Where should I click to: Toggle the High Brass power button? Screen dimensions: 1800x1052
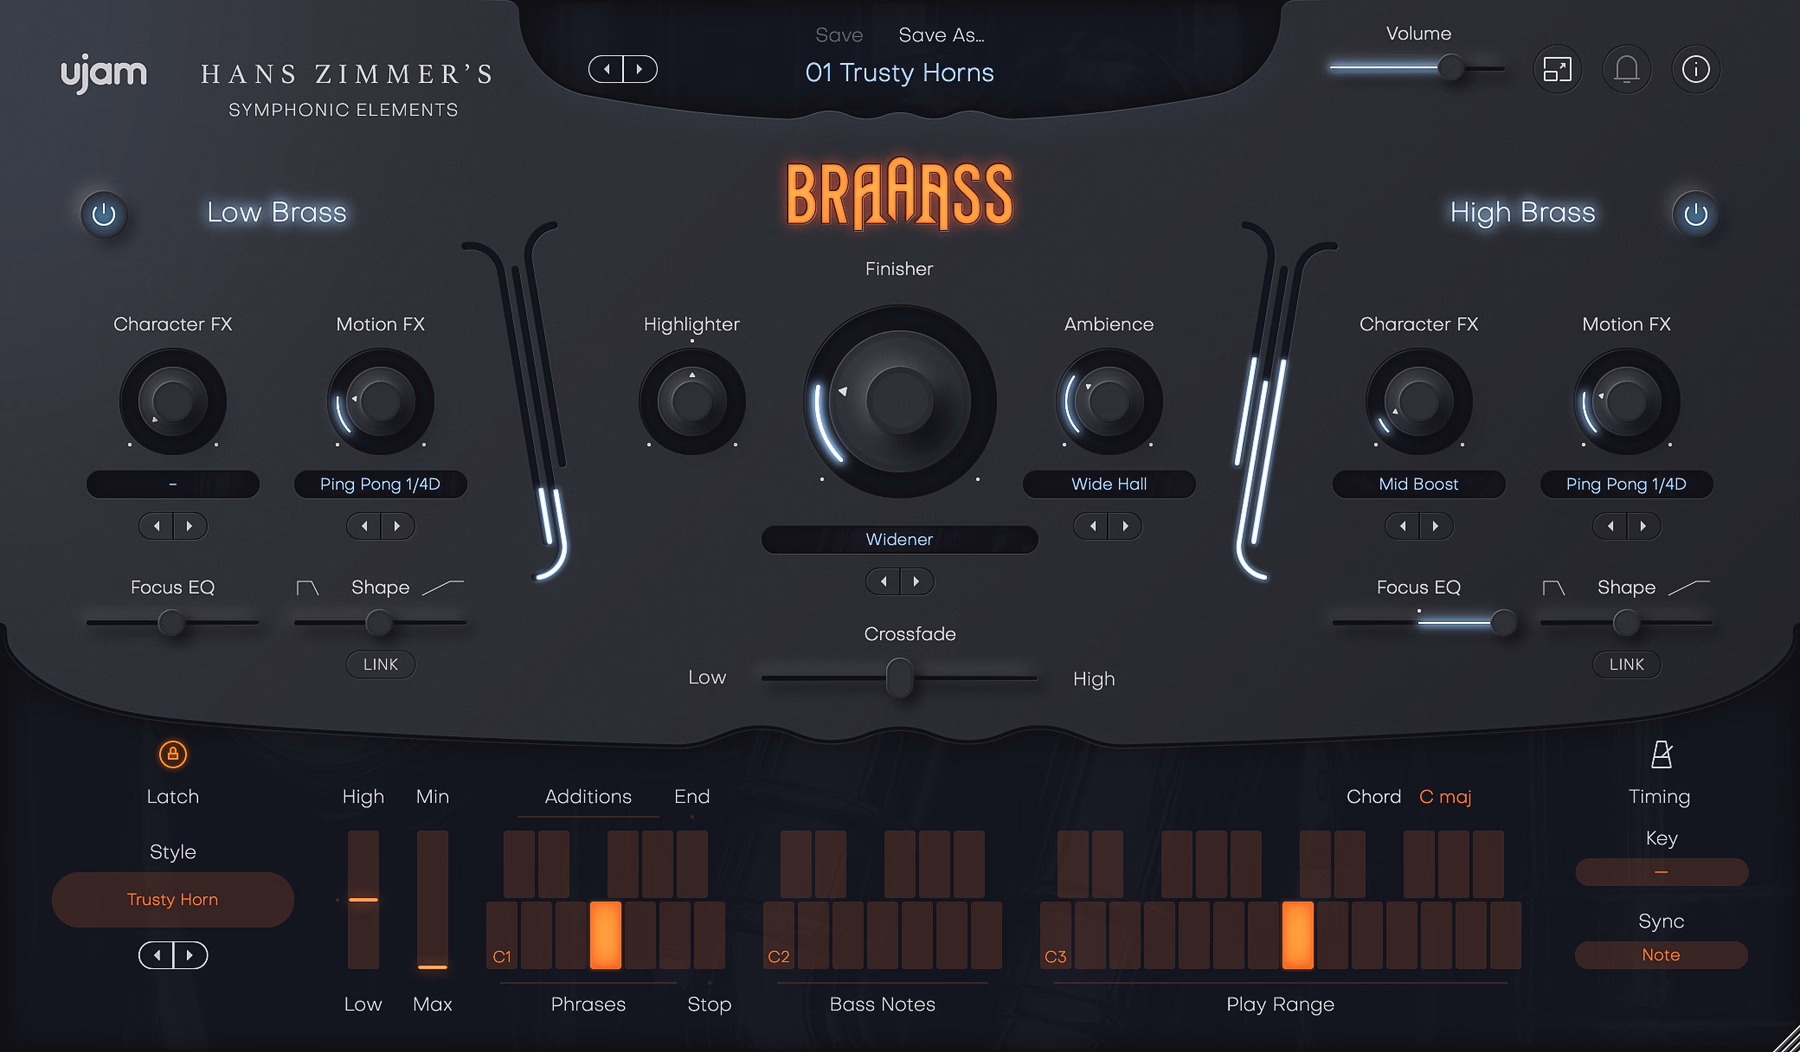(1695, 214)
